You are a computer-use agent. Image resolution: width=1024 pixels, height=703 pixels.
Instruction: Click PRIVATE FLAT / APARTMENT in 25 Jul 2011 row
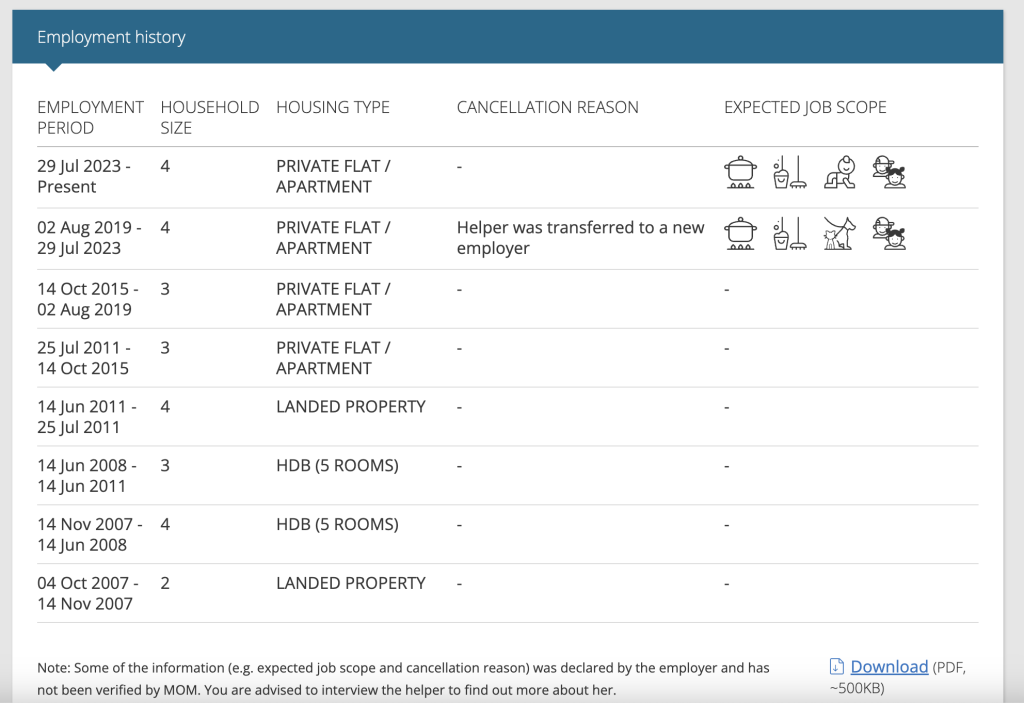(333, 358)
